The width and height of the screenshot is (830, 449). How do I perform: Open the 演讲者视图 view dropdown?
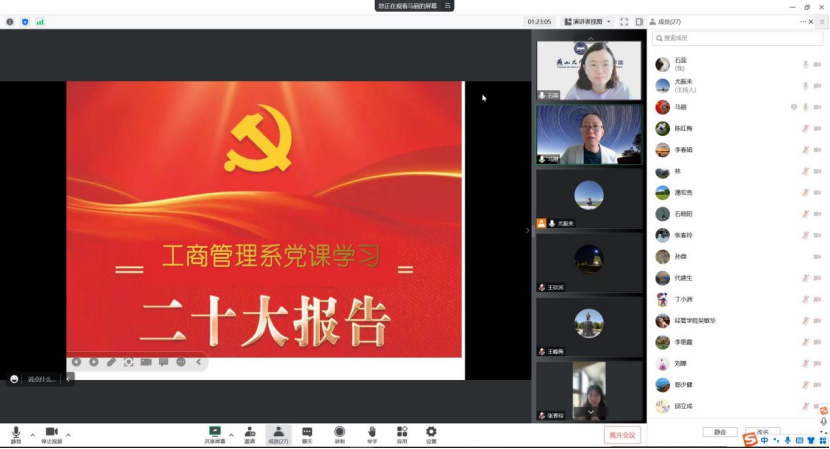tap(587, 21)
